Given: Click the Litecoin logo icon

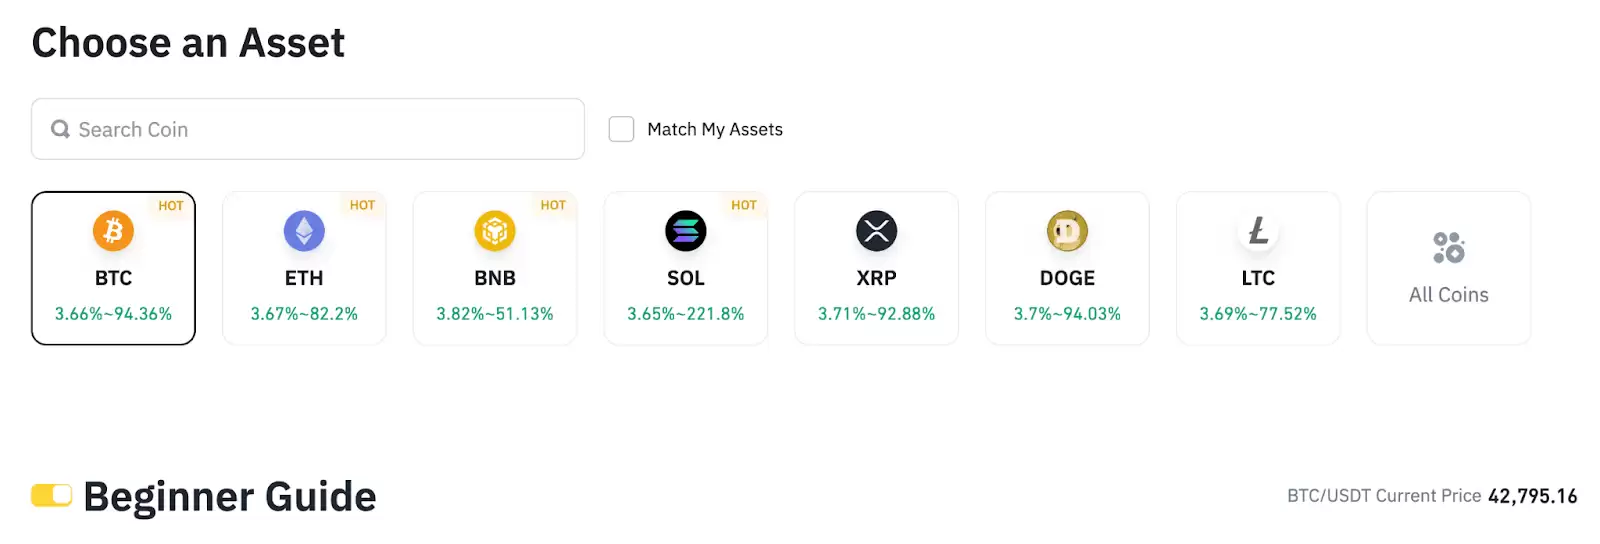Looking at the screenshot, I should point(1258,231).
